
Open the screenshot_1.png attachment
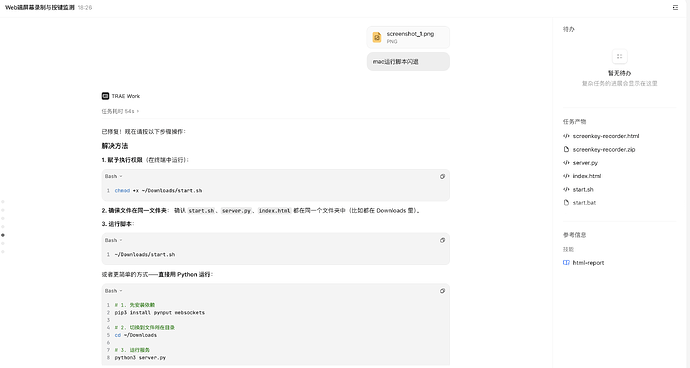click(408, 37)
